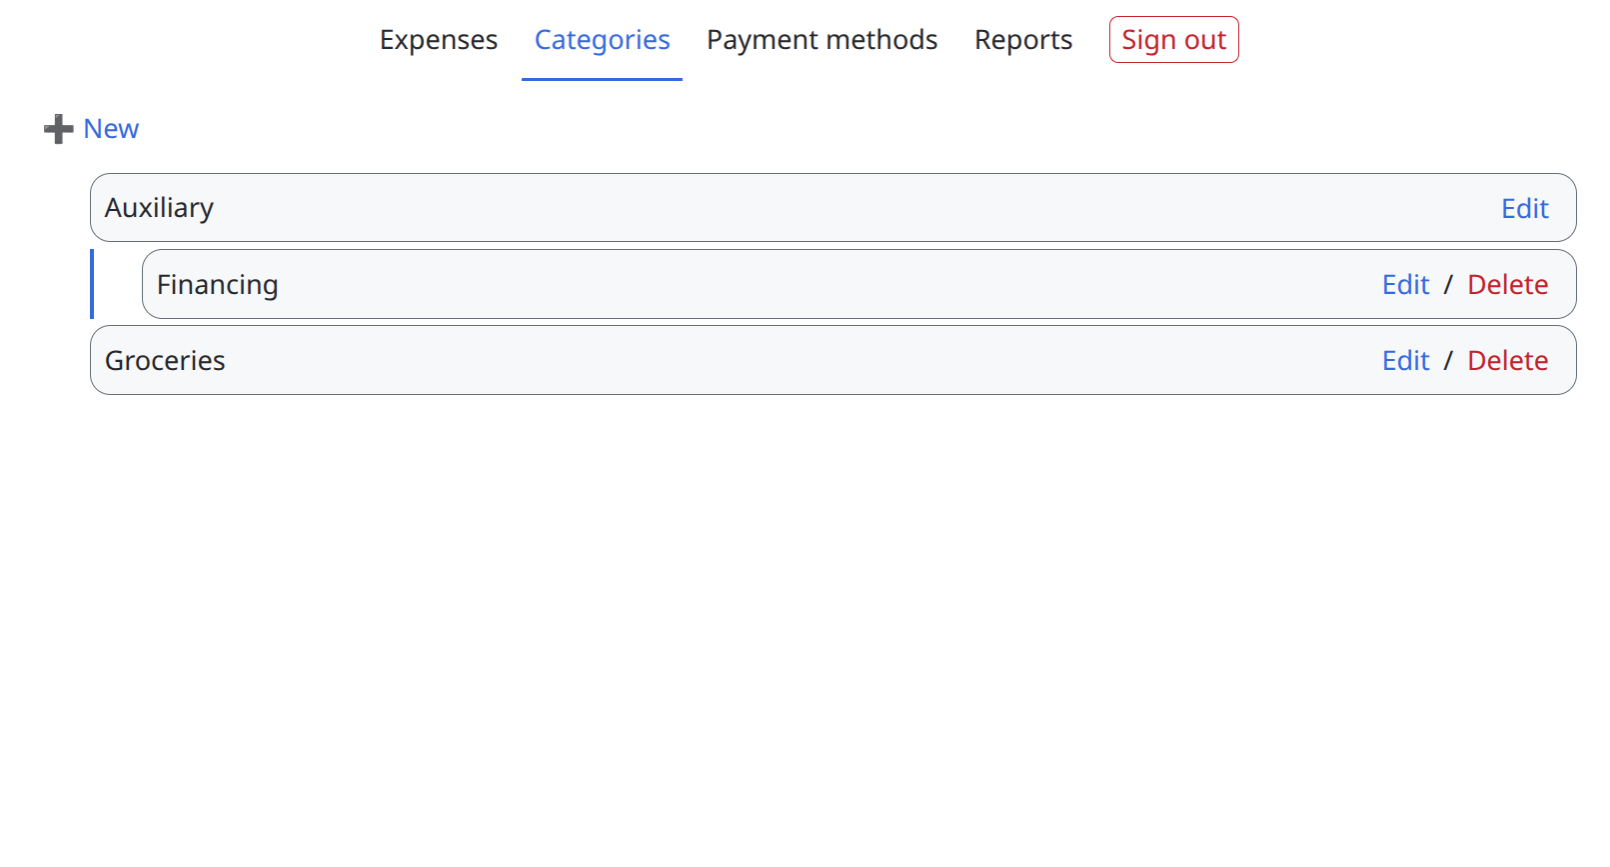Open the Payment methods tab
The height and width of the screenshot is (867, 1610).
(x=822, y=40)
